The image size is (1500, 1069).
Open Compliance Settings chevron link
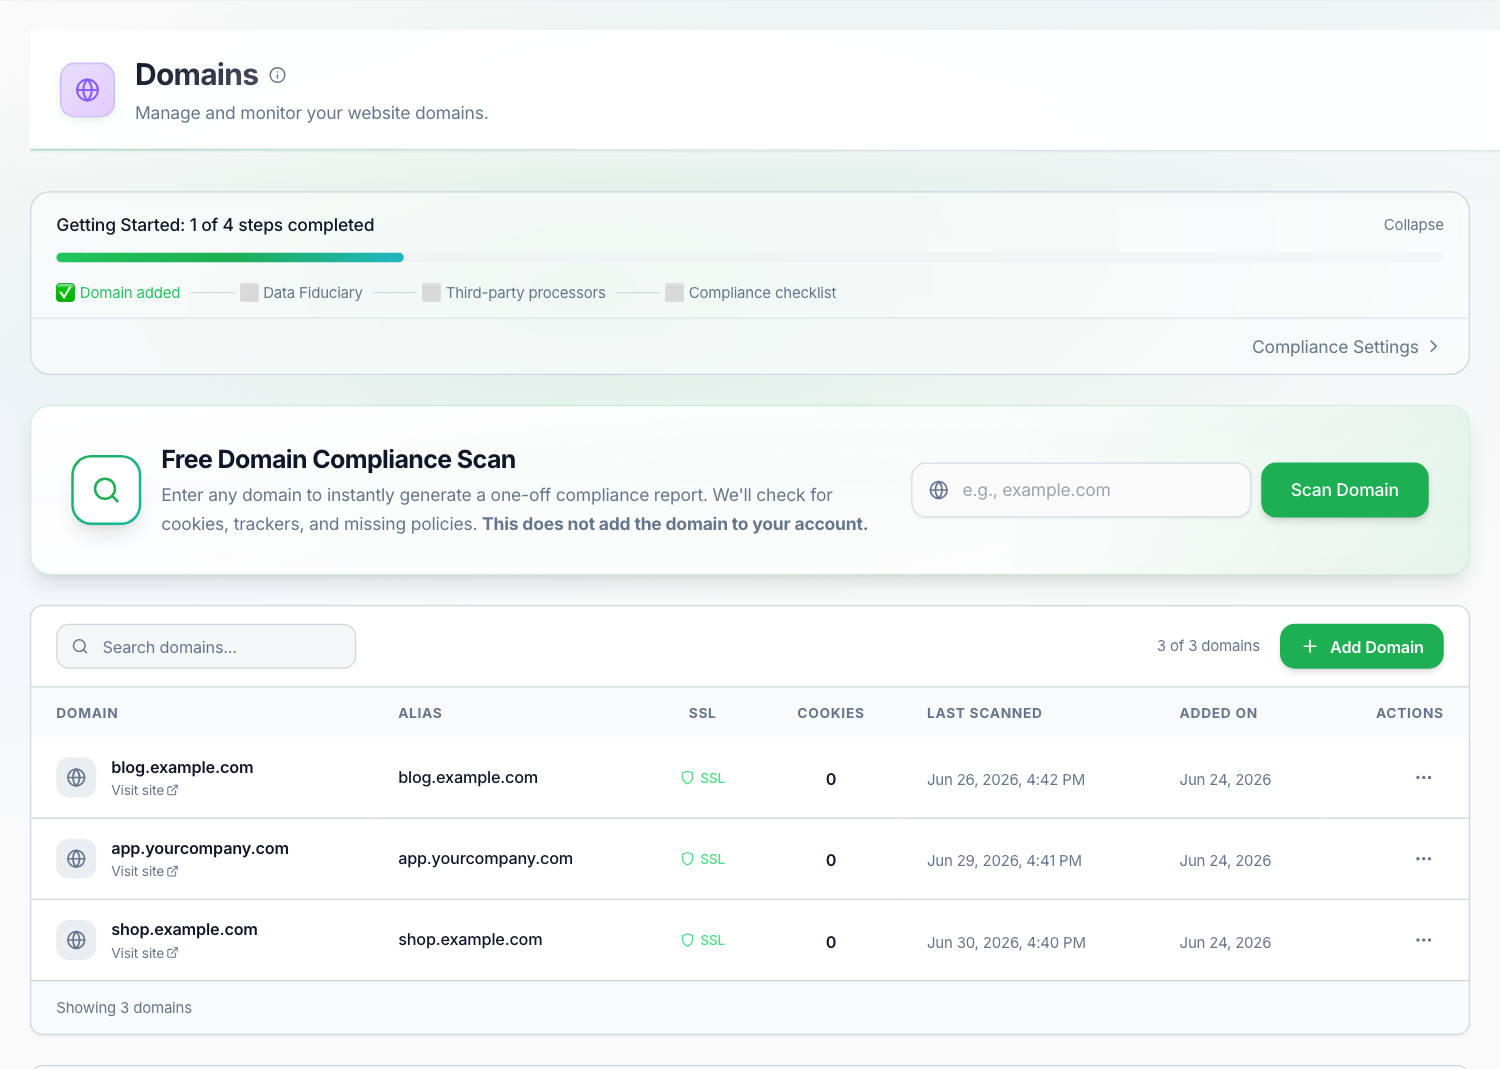pyautogui.click(x=1345, y=347)
